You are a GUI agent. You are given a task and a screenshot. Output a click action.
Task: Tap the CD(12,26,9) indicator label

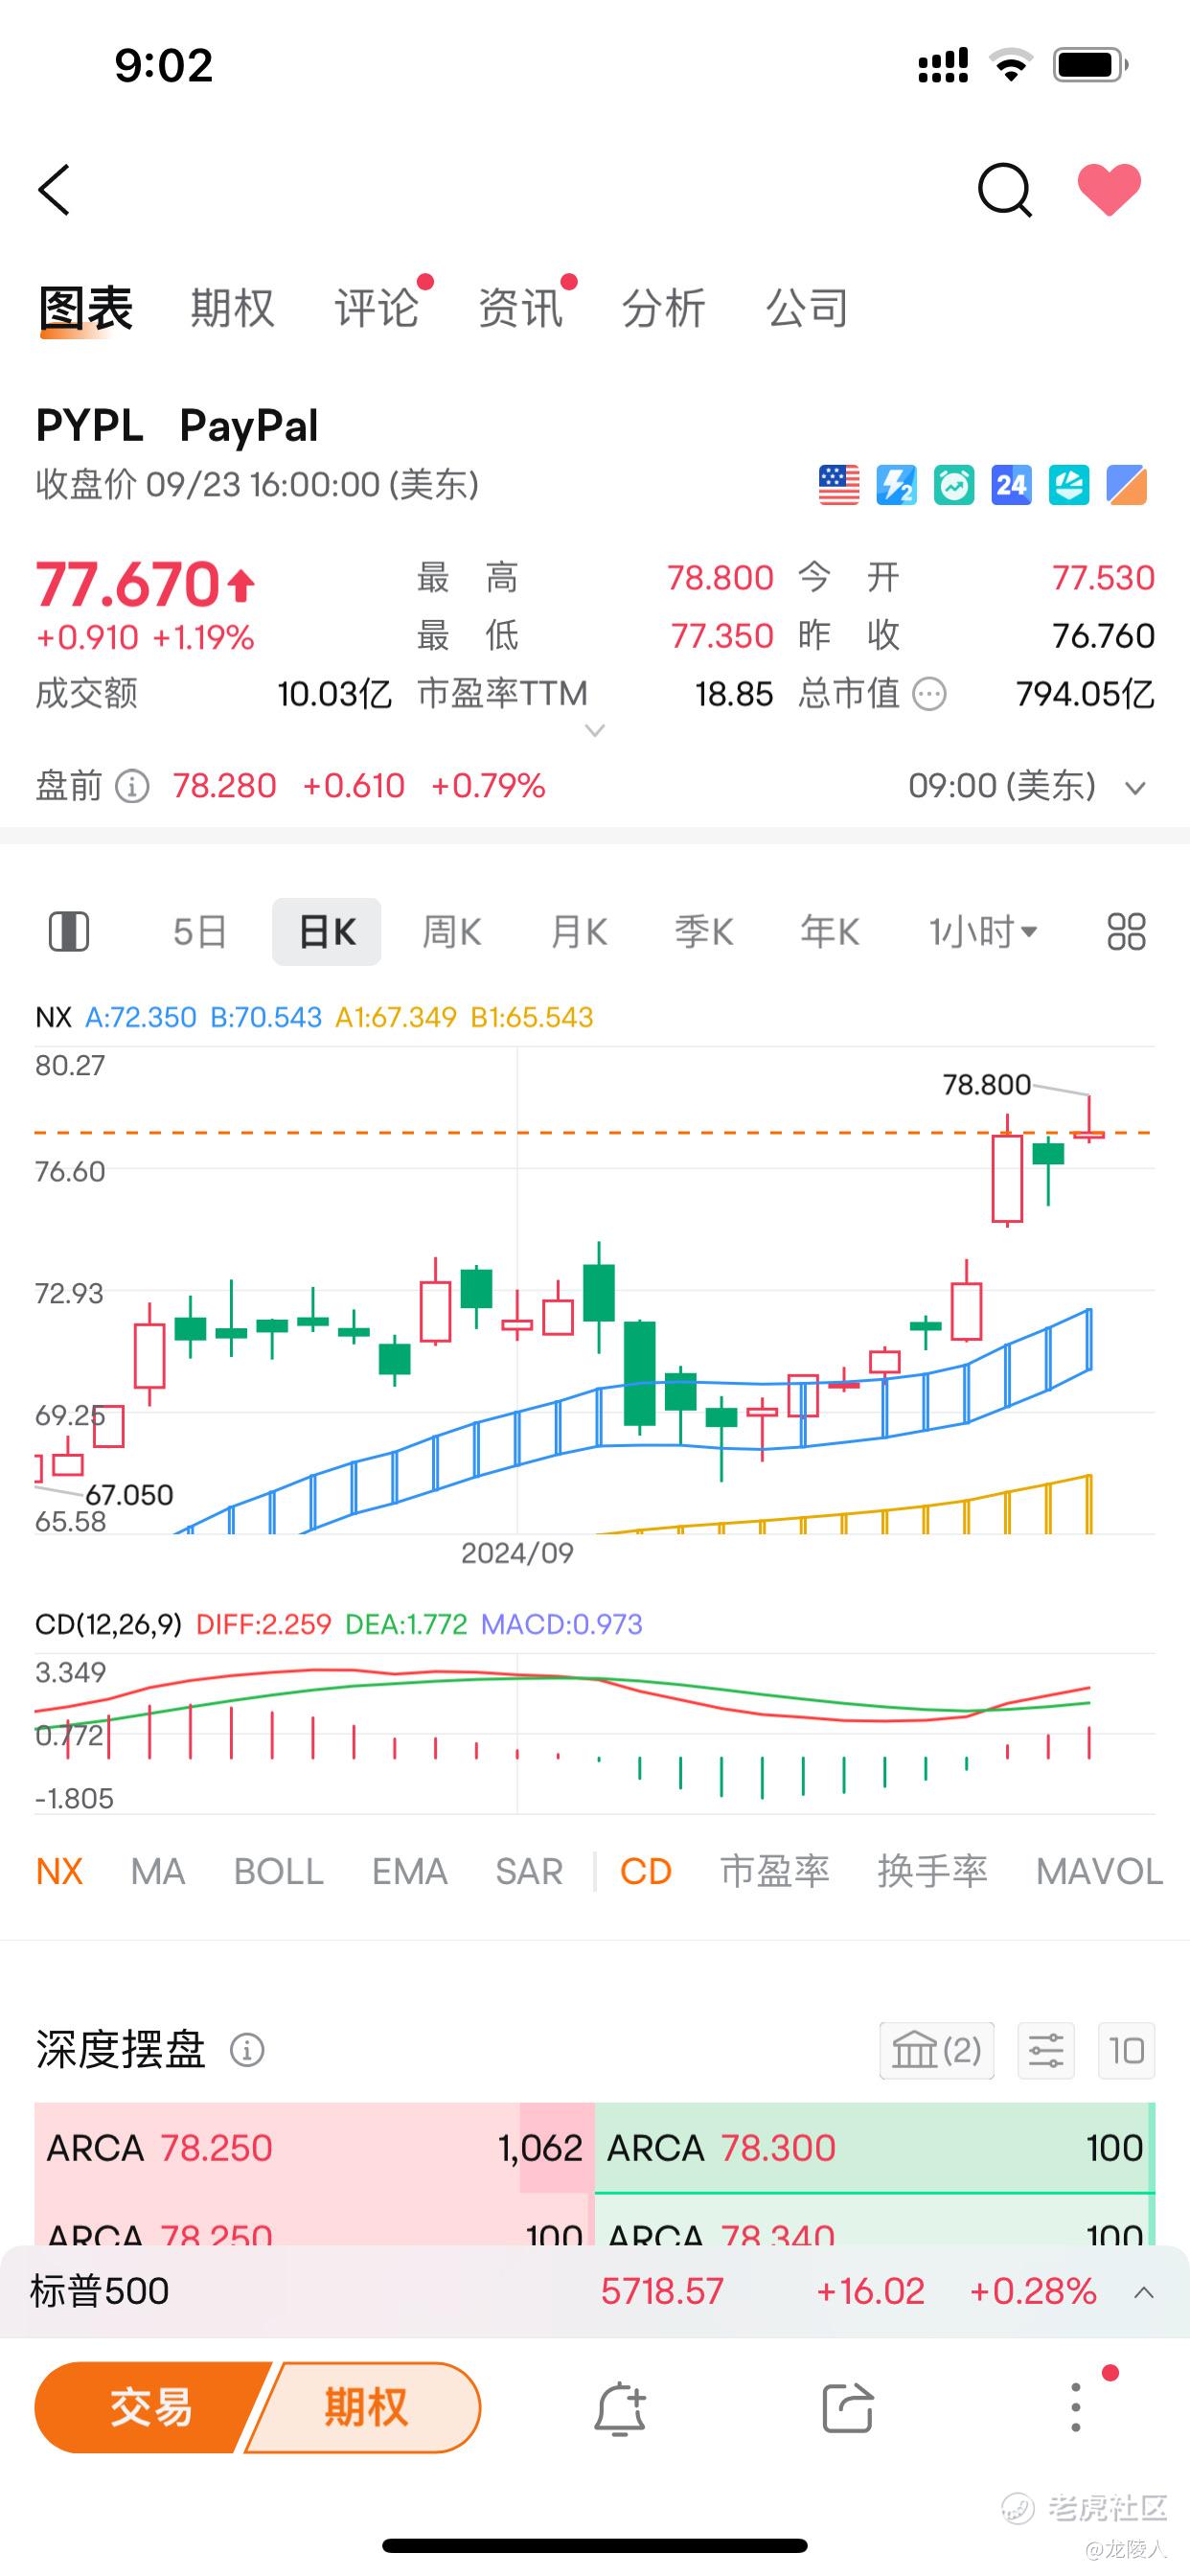tap(108, 1624)
